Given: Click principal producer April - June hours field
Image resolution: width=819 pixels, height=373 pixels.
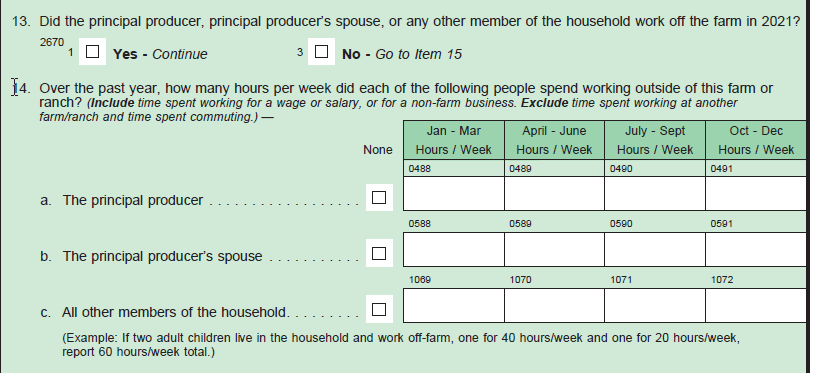Looking at the screenshot, I should pos(554,194).
